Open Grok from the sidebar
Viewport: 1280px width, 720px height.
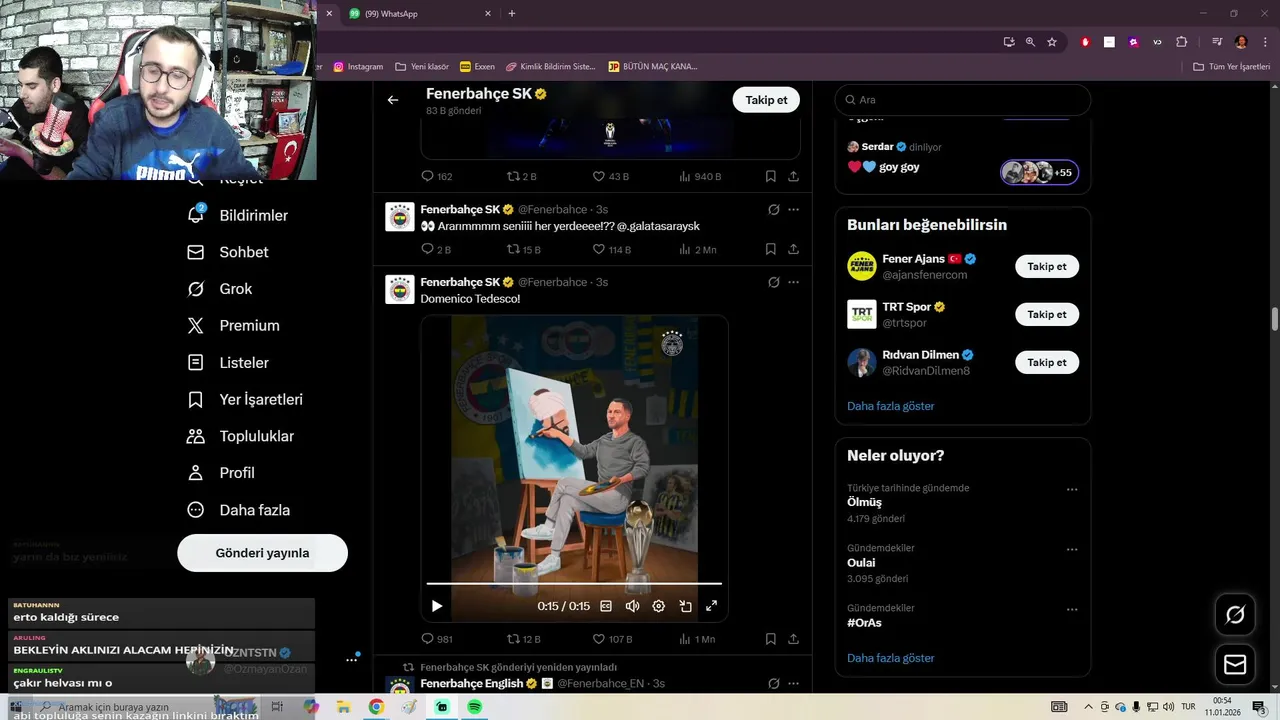click(220, 289)
